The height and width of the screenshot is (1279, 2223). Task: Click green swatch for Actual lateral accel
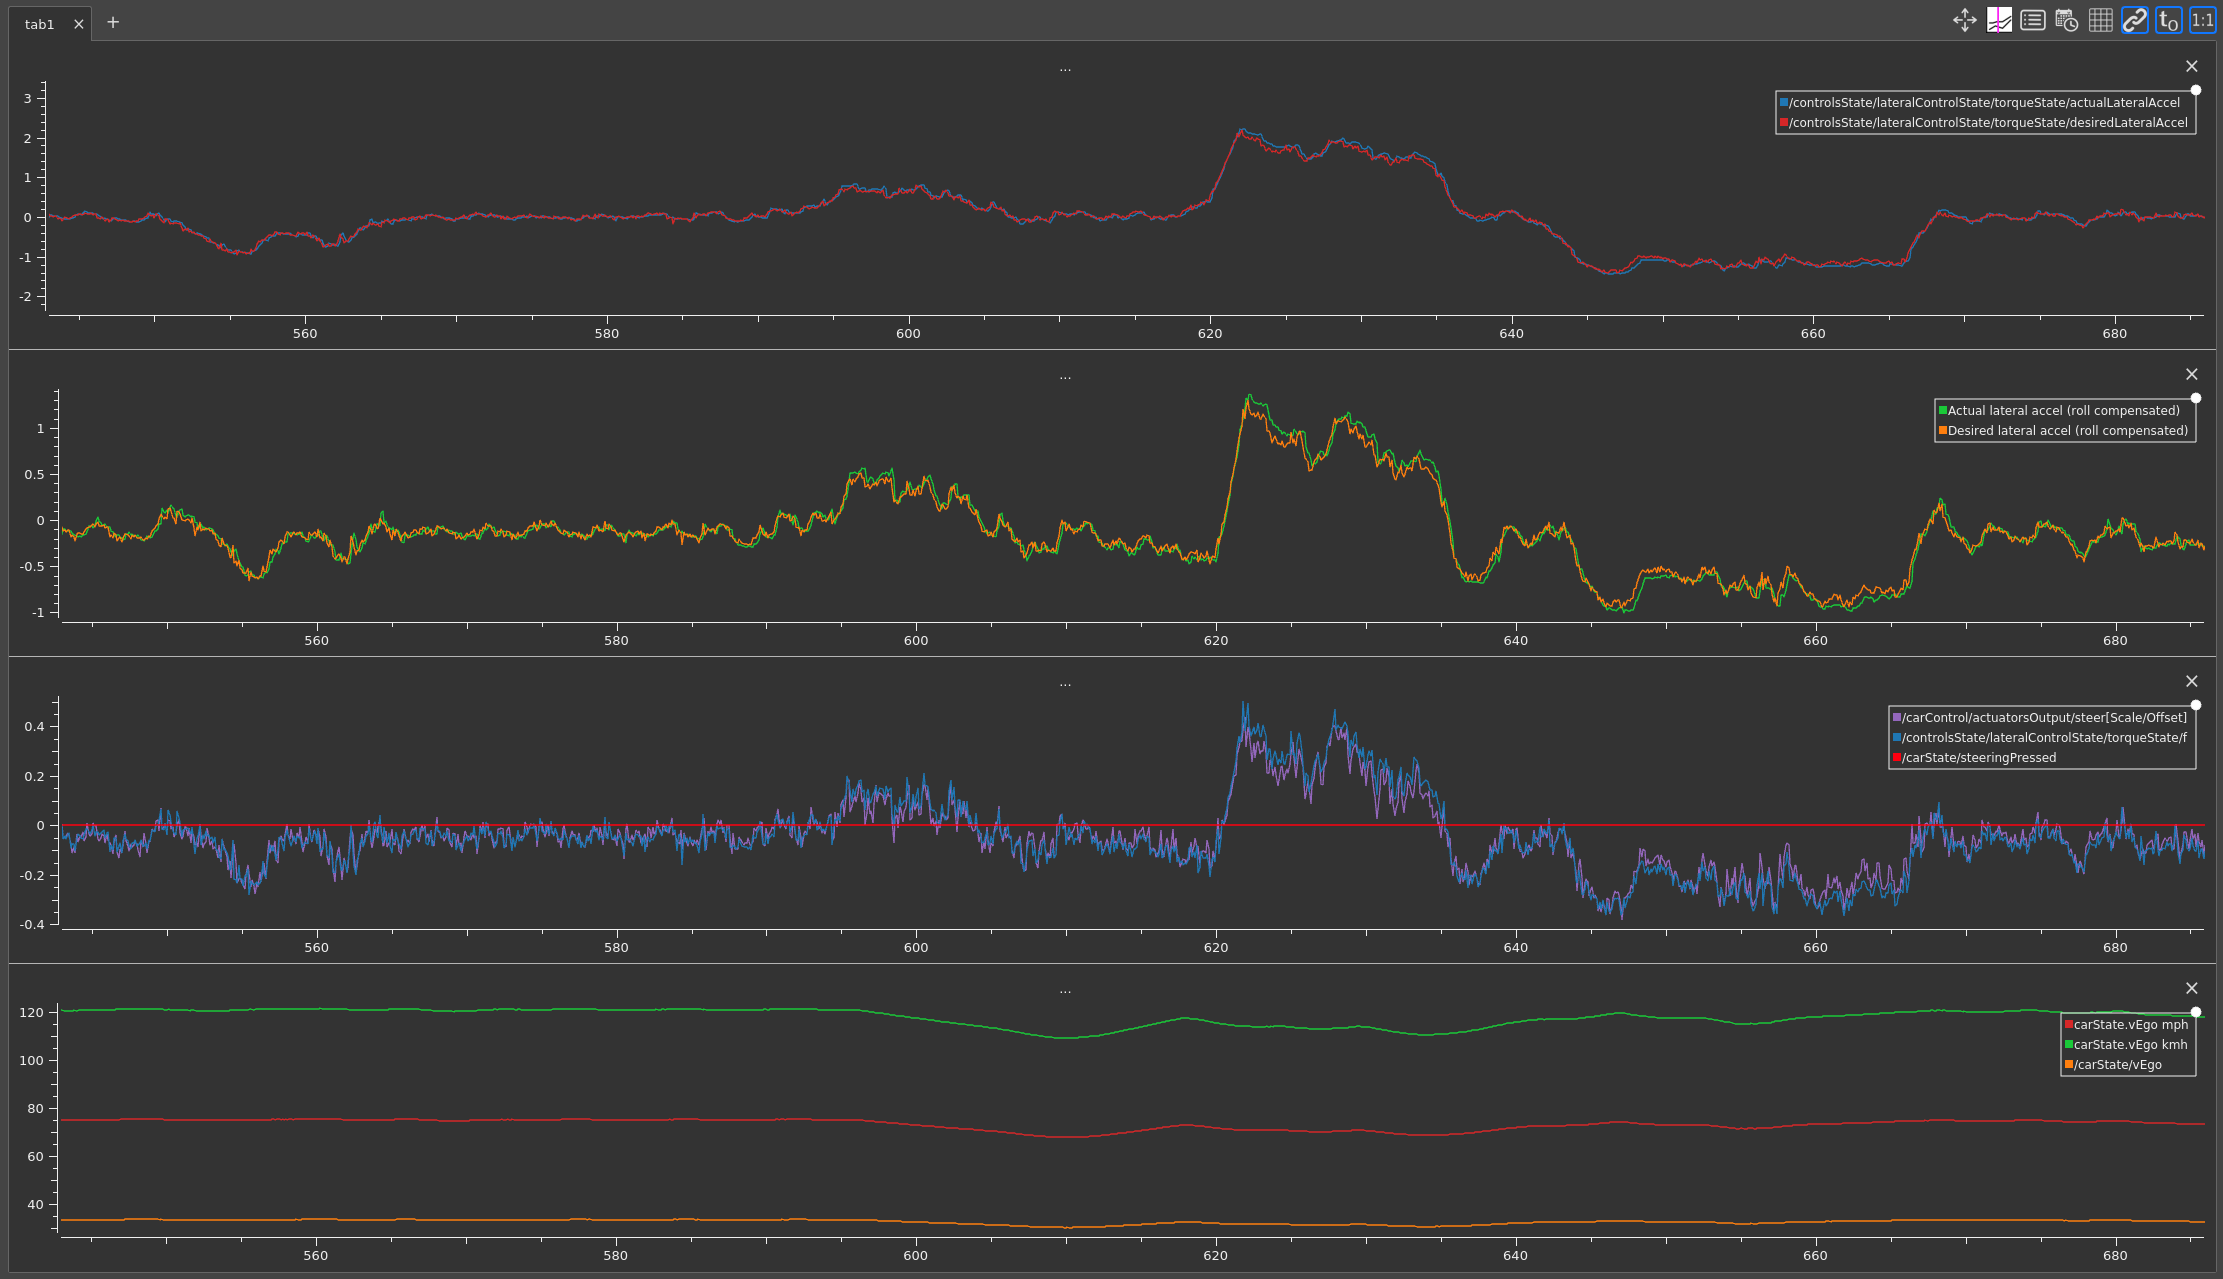(x=1942, y=410)
